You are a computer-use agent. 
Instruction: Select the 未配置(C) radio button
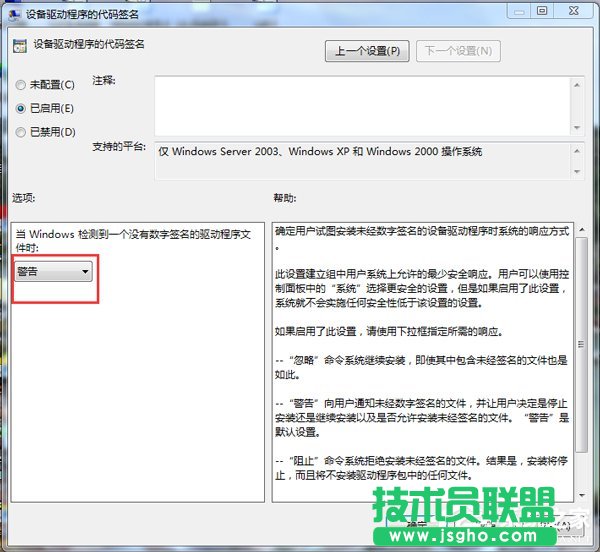pyautogui.click(x=20, y=85)
